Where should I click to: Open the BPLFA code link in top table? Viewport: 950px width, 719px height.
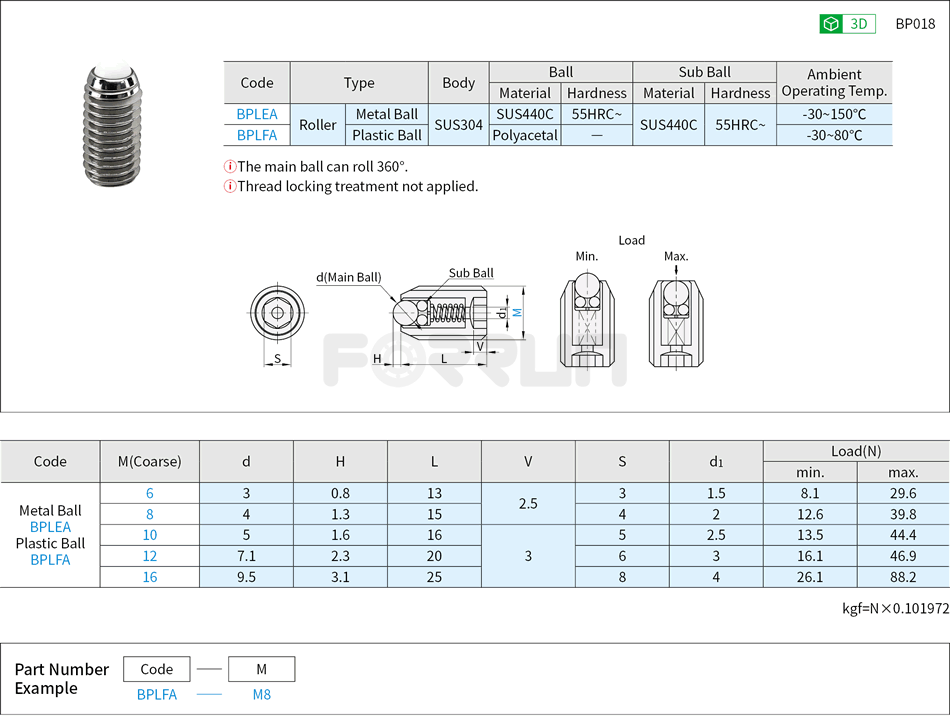257,135
